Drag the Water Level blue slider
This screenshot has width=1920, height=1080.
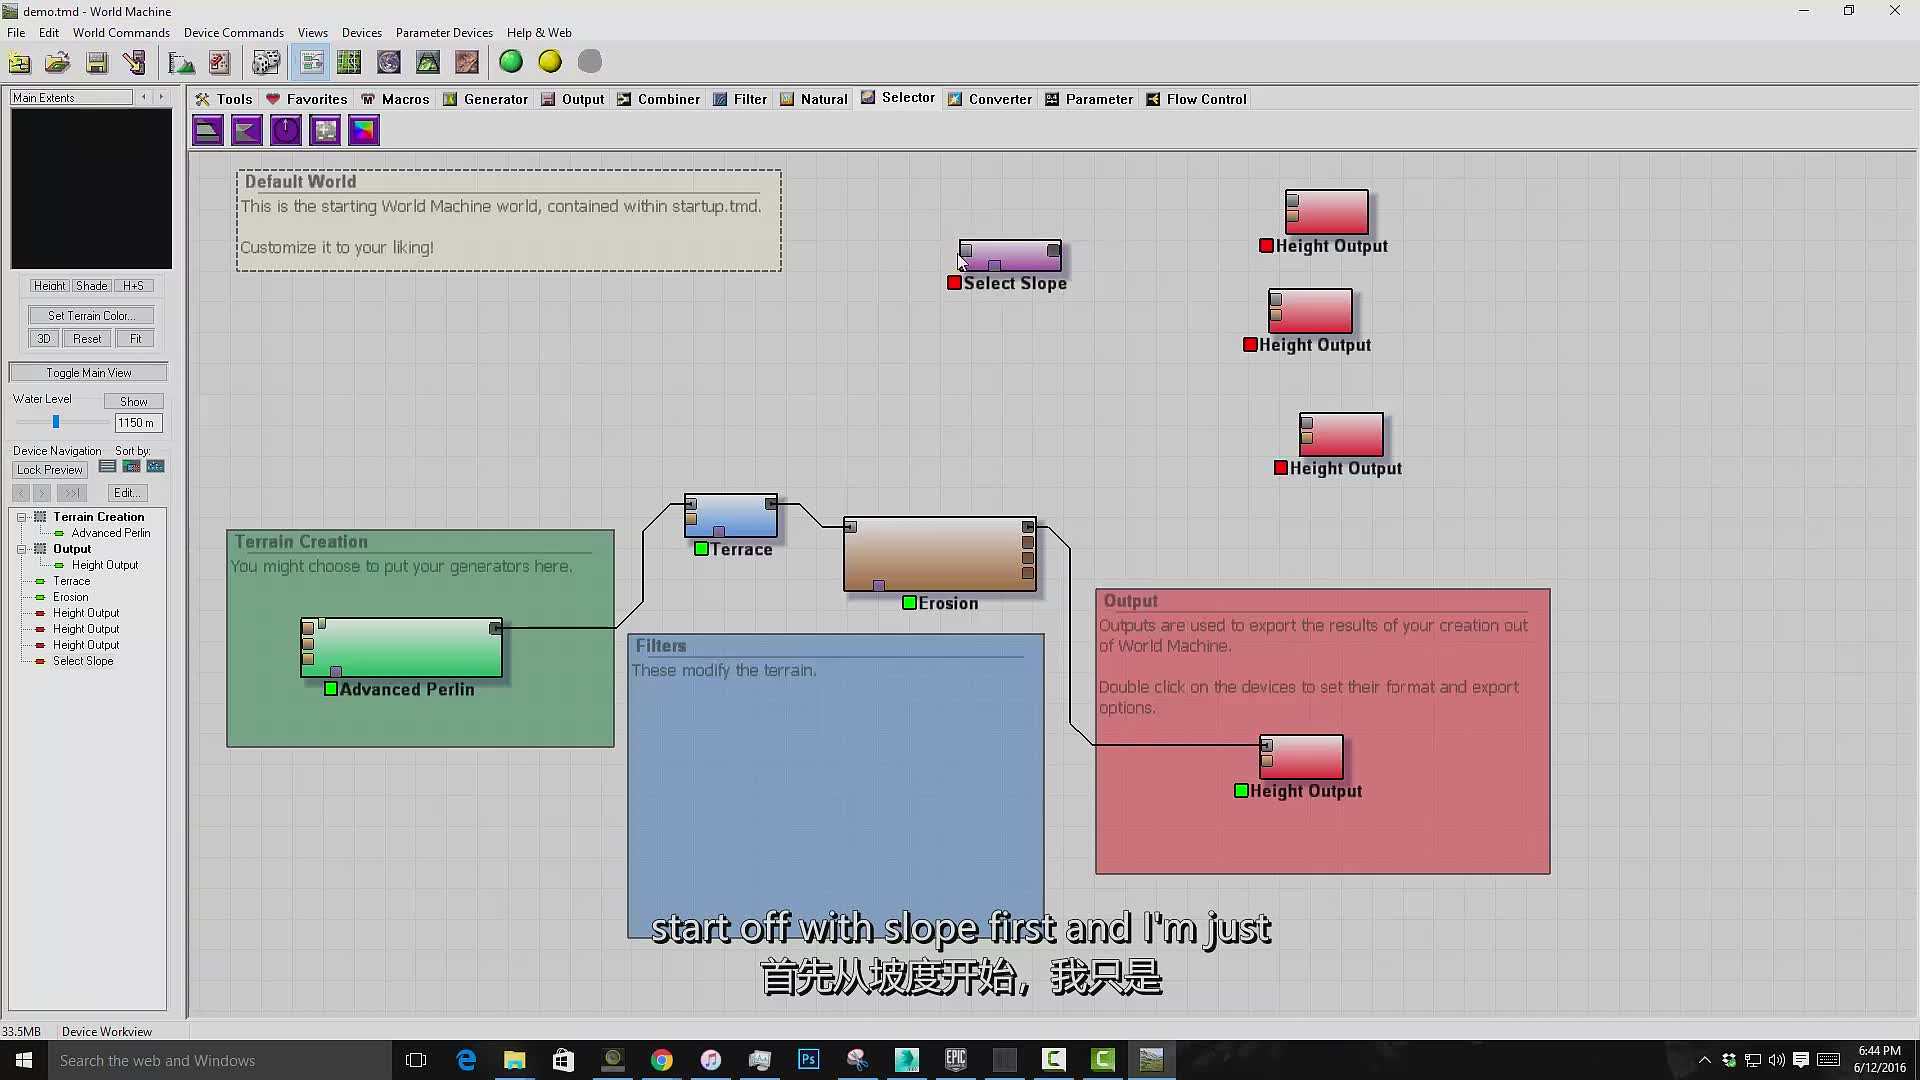(54, 421)
